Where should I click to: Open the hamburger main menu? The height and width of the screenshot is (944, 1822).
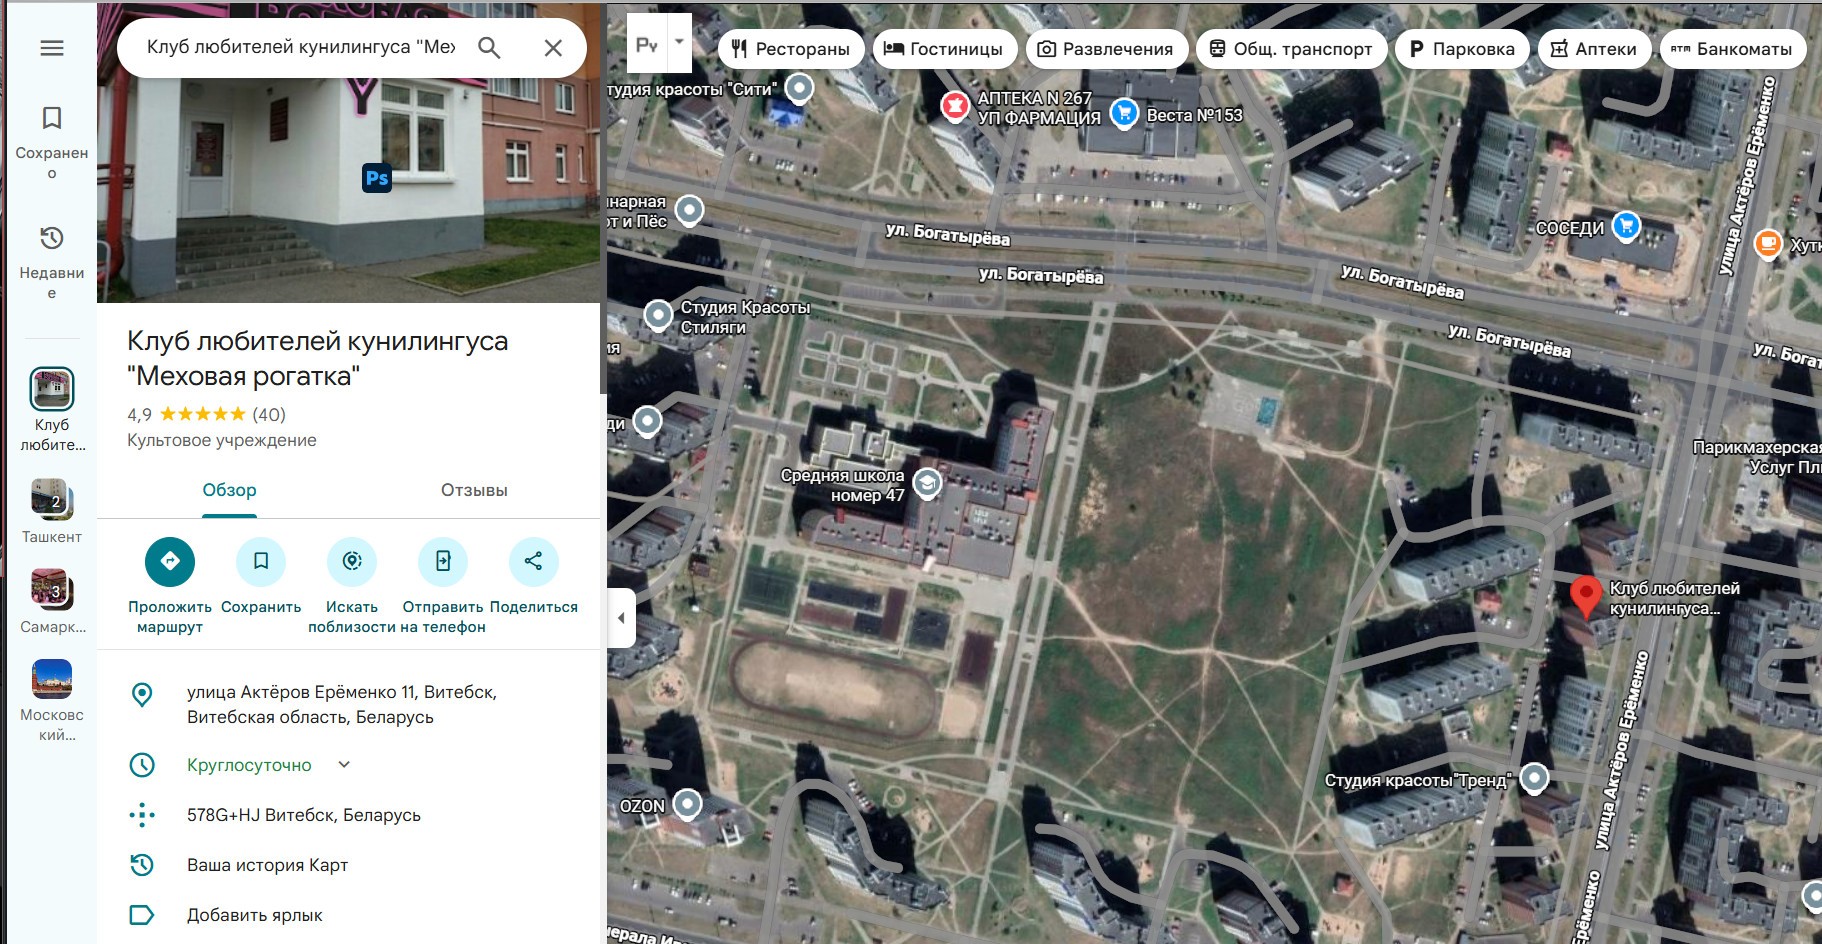[x=52, y=48]
